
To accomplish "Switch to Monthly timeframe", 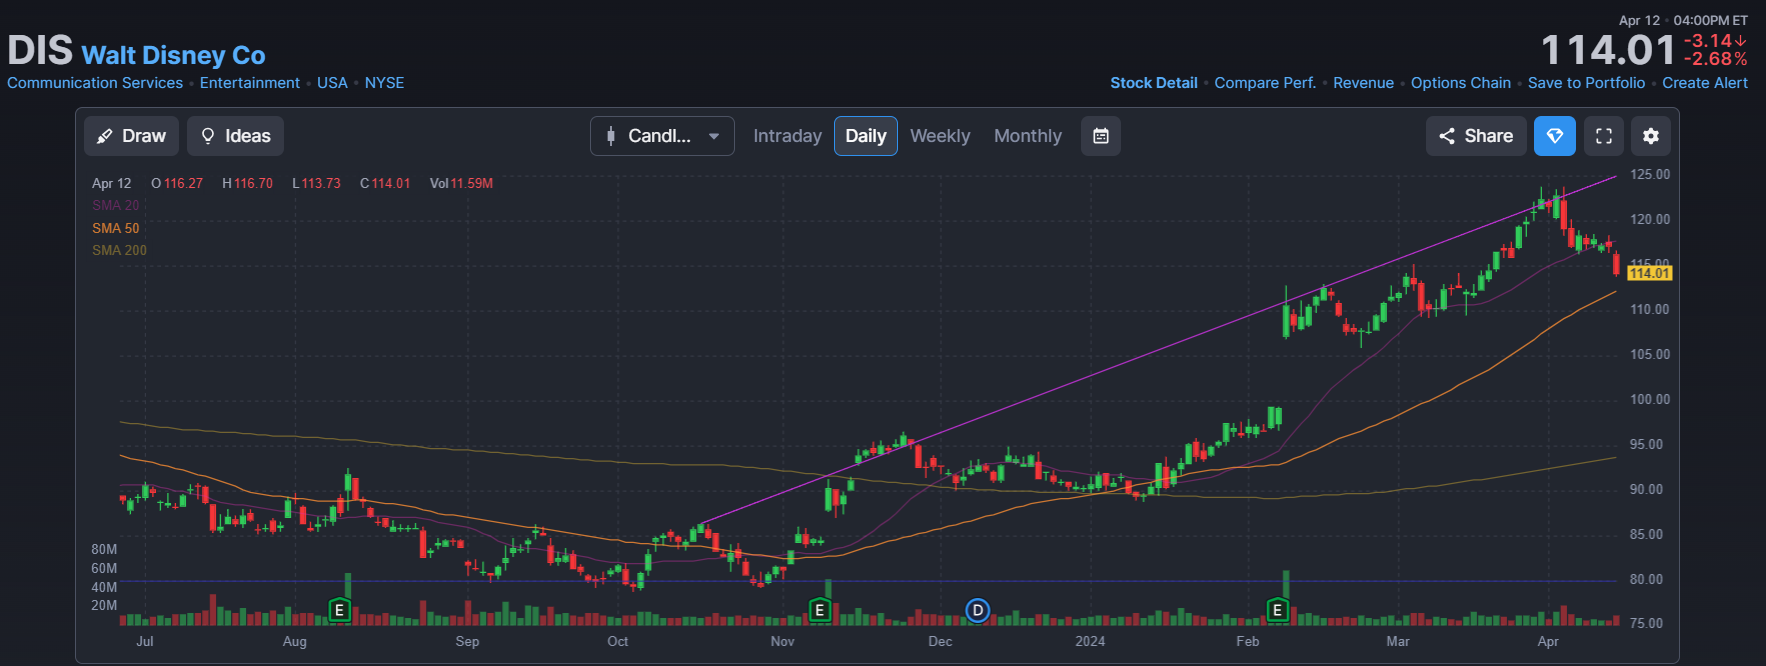I will [x=1028, y=136].
